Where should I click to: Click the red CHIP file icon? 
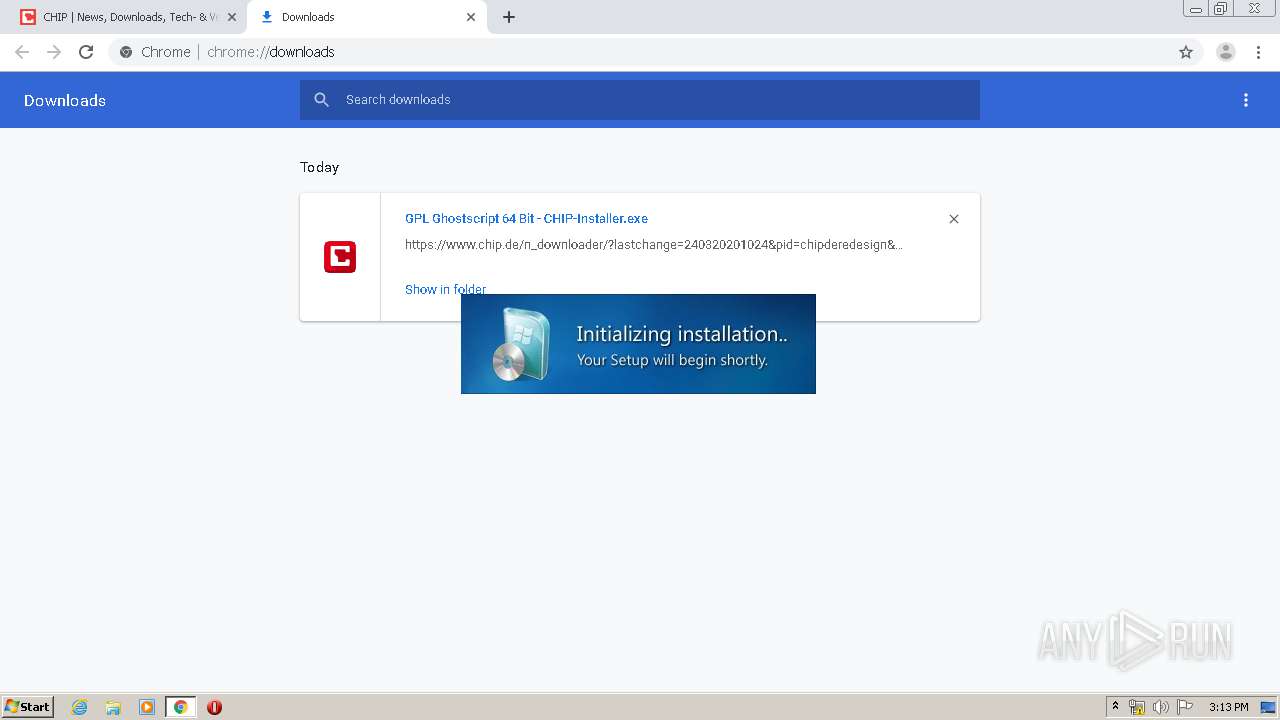tap(340, 257)
